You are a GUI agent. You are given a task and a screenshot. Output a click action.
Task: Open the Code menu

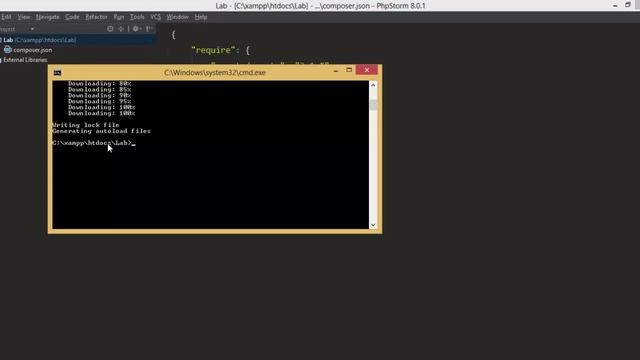click(x=72, y=17)
